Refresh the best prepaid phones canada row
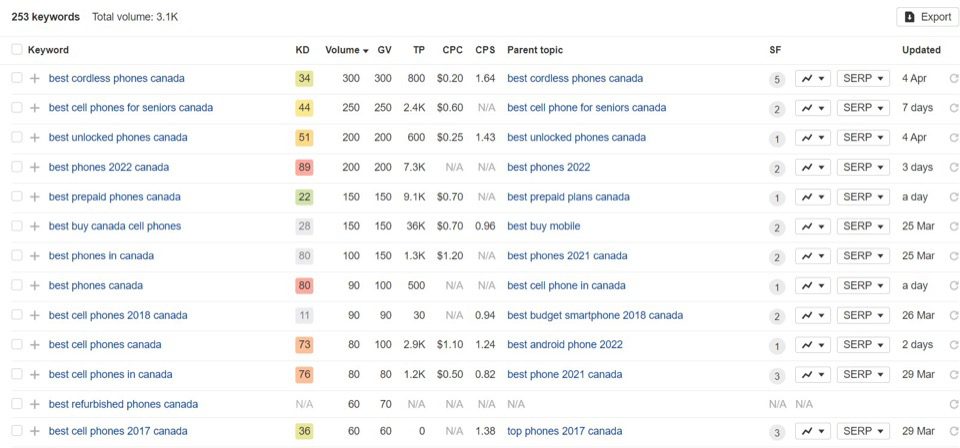 (x=953, y=197)
